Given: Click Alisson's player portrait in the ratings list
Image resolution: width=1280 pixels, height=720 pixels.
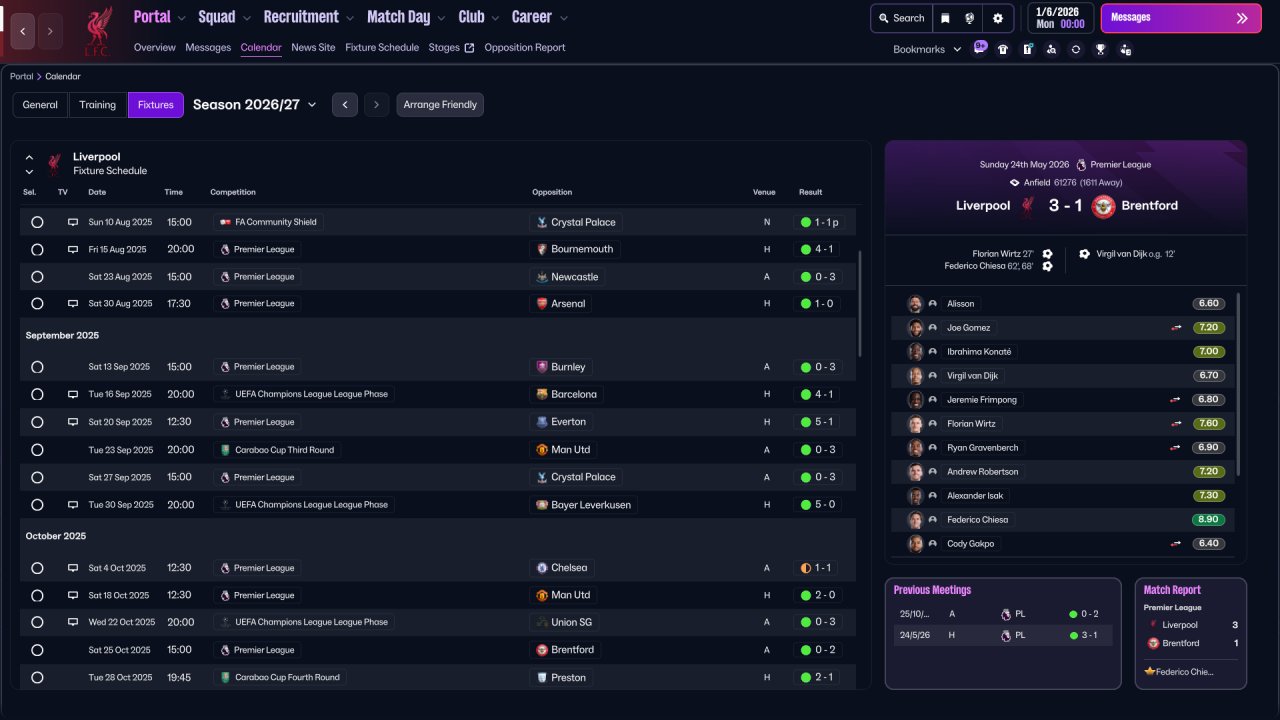Looking at the screenshot, I should [914, 303].
